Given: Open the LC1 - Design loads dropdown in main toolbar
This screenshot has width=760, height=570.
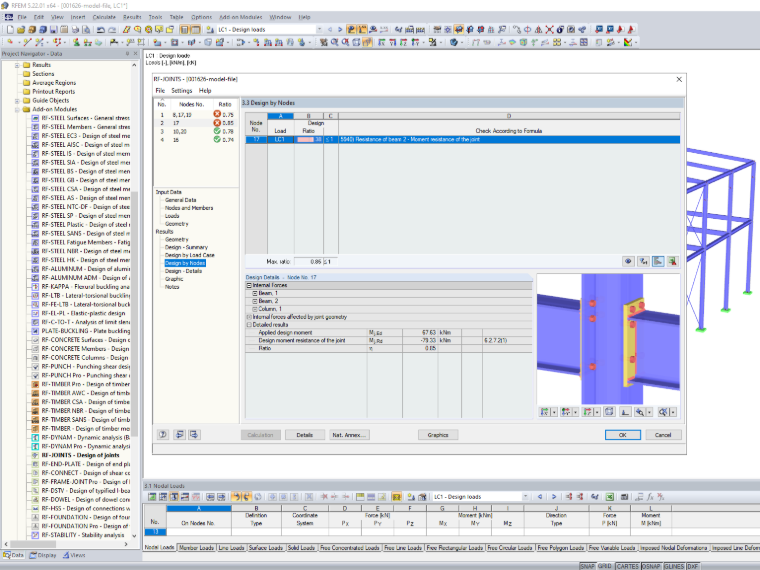Looking at the screenshot, I should [x=319, y=30].
